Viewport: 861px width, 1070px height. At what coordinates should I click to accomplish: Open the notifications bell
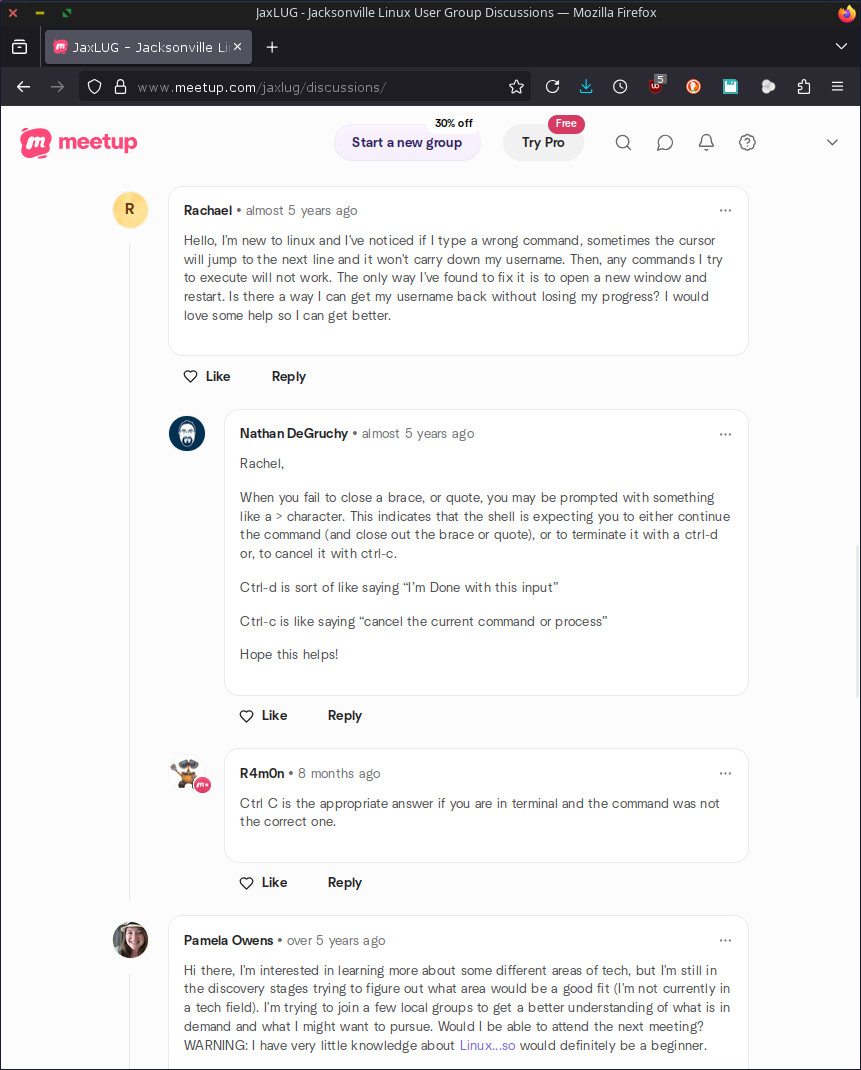point(706,143)
